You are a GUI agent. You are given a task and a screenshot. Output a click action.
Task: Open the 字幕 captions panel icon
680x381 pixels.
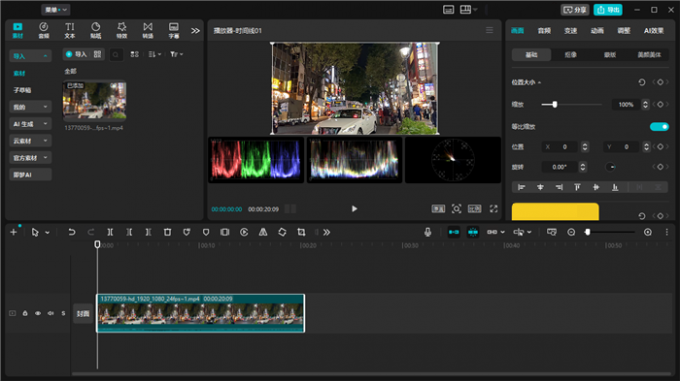(x=174, y=30)
